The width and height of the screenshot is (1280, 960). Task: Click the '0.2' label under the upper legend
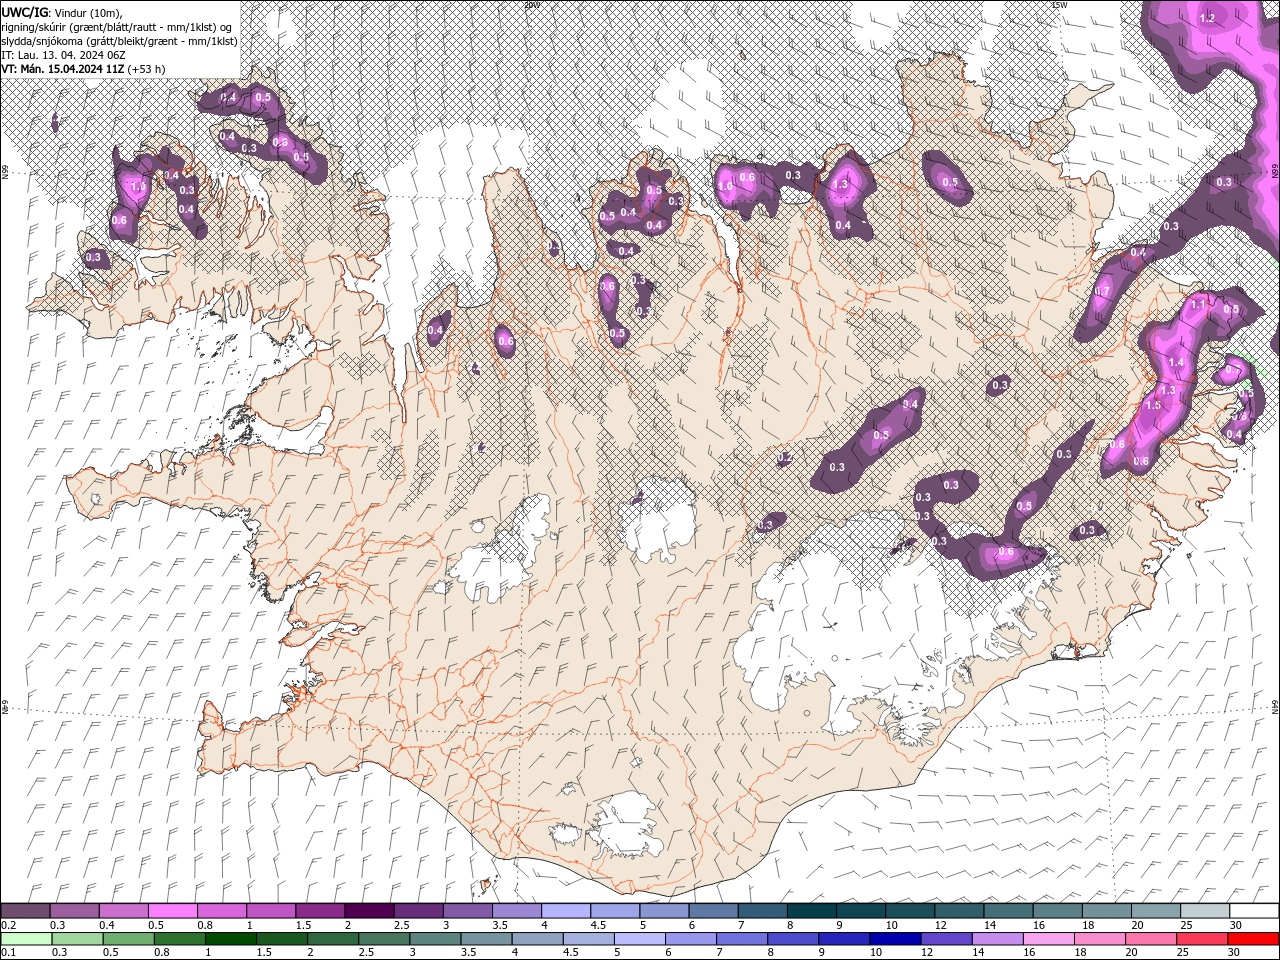[8, 925]
